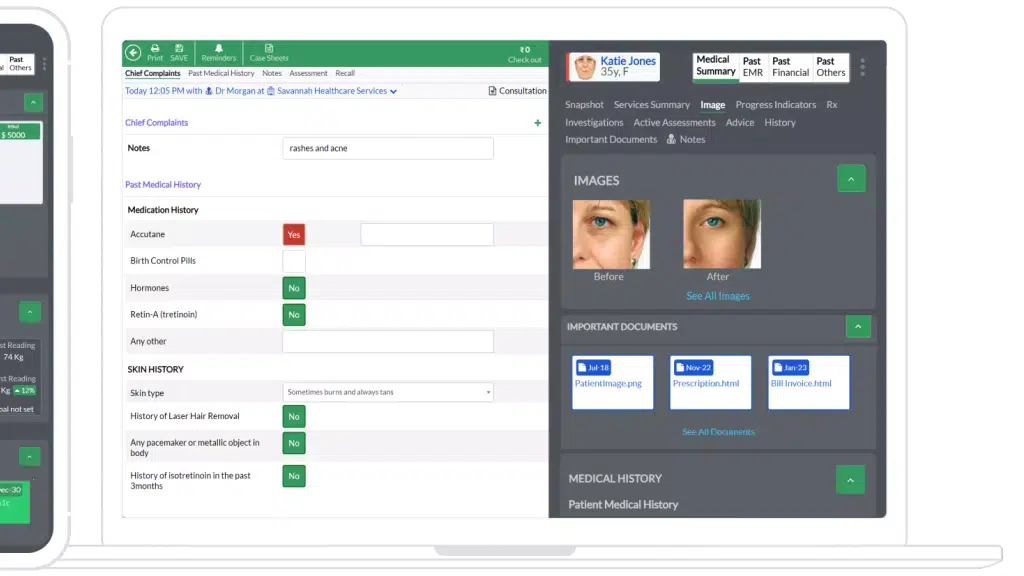Open the Assessment tab
This screenshot has height=576, width=1024.
click(x=308, y=73)
